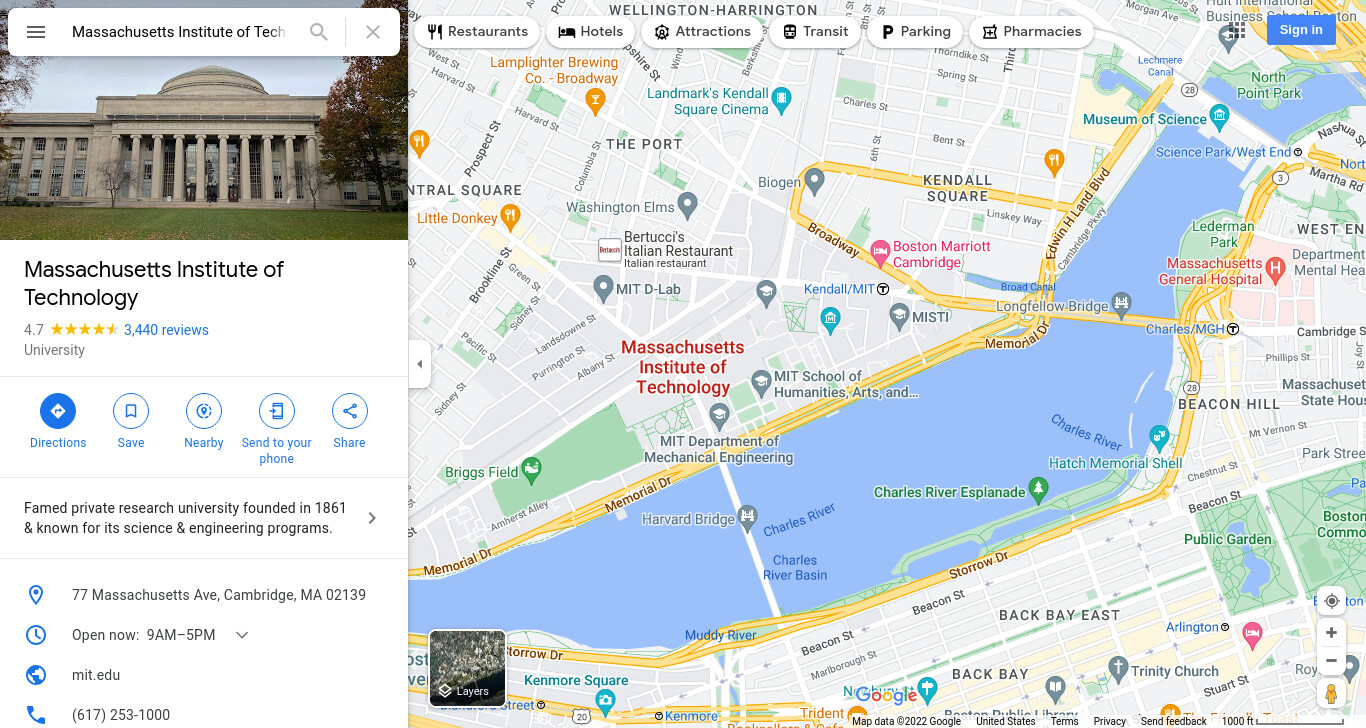The width and height of the screenshot is (1366, 728).
Task: Share the MIT location
Action: pyautogui.click(x=350, y=422)
